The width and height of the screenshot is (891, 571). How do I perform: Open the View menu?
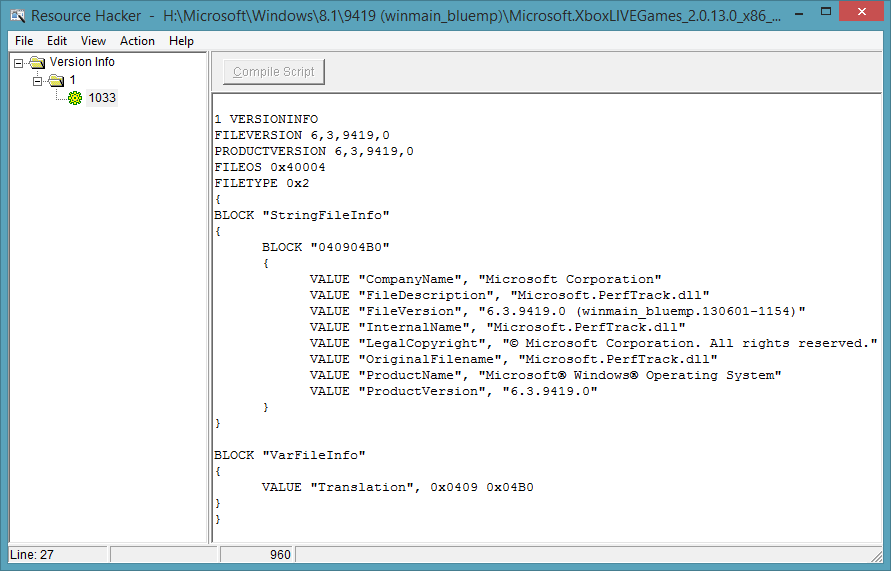[93, 41]
